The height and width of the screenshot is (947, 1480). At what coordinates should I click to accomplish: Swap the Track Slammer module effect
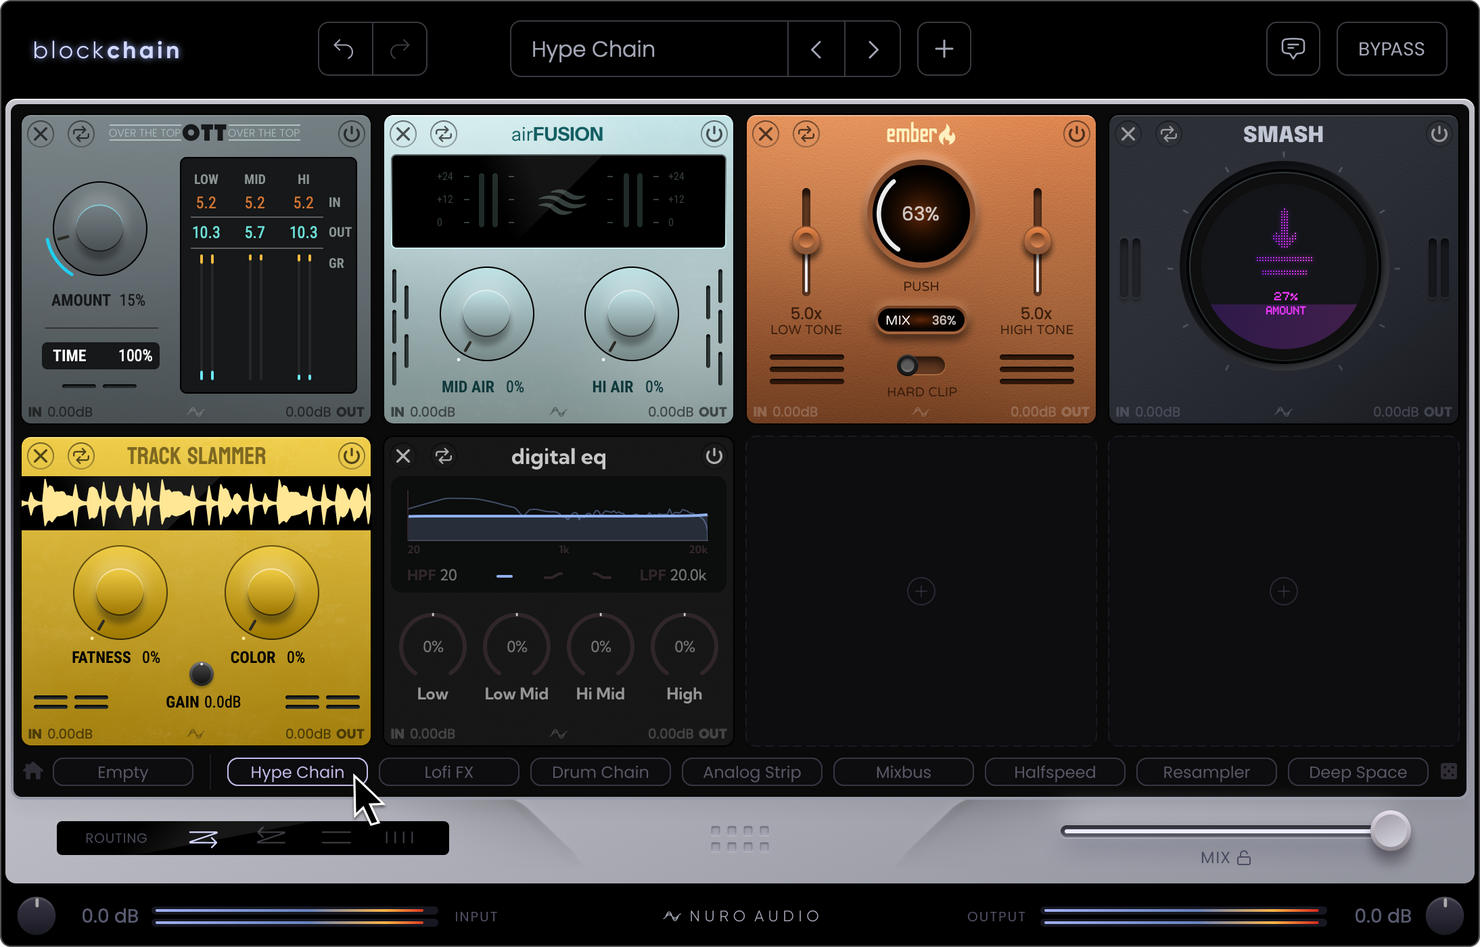81,456
